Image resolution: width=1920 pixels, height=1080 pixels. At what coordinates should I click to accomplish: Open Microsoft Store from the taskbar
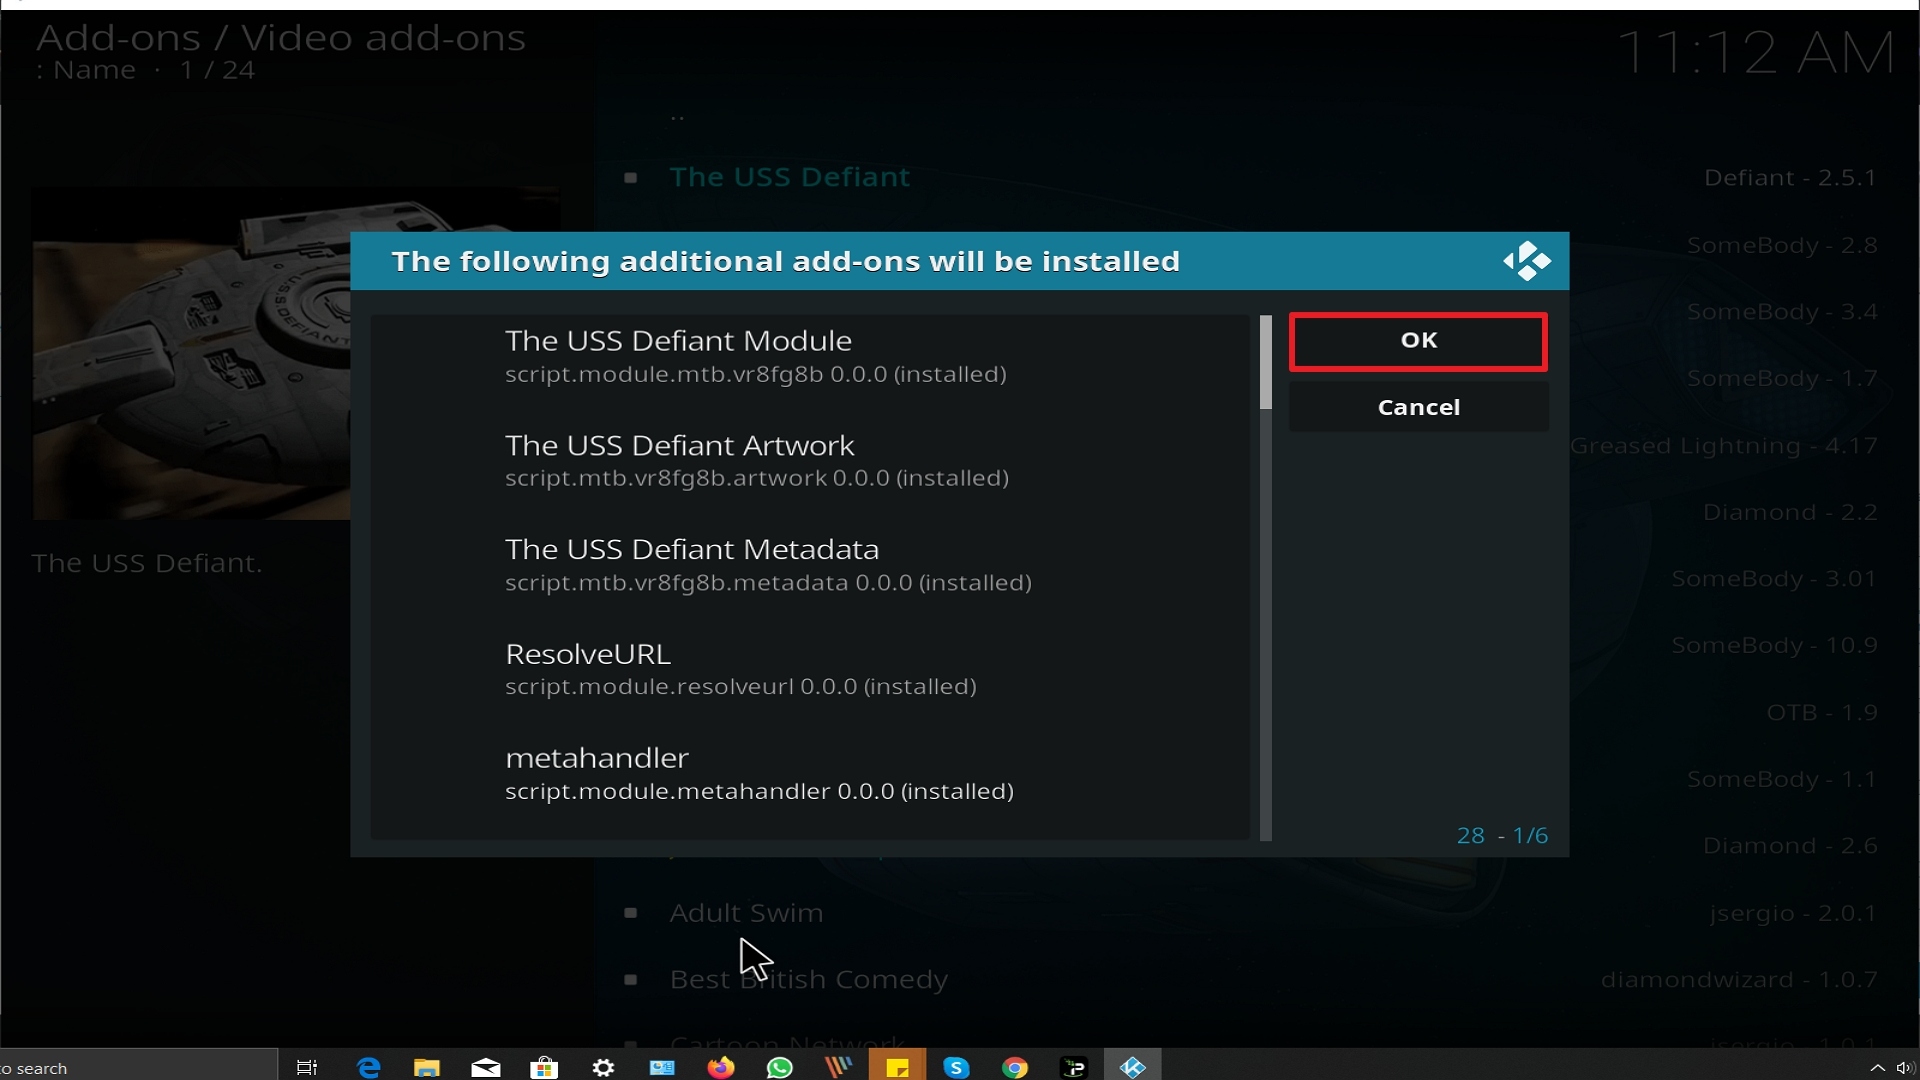point(544,1067)
